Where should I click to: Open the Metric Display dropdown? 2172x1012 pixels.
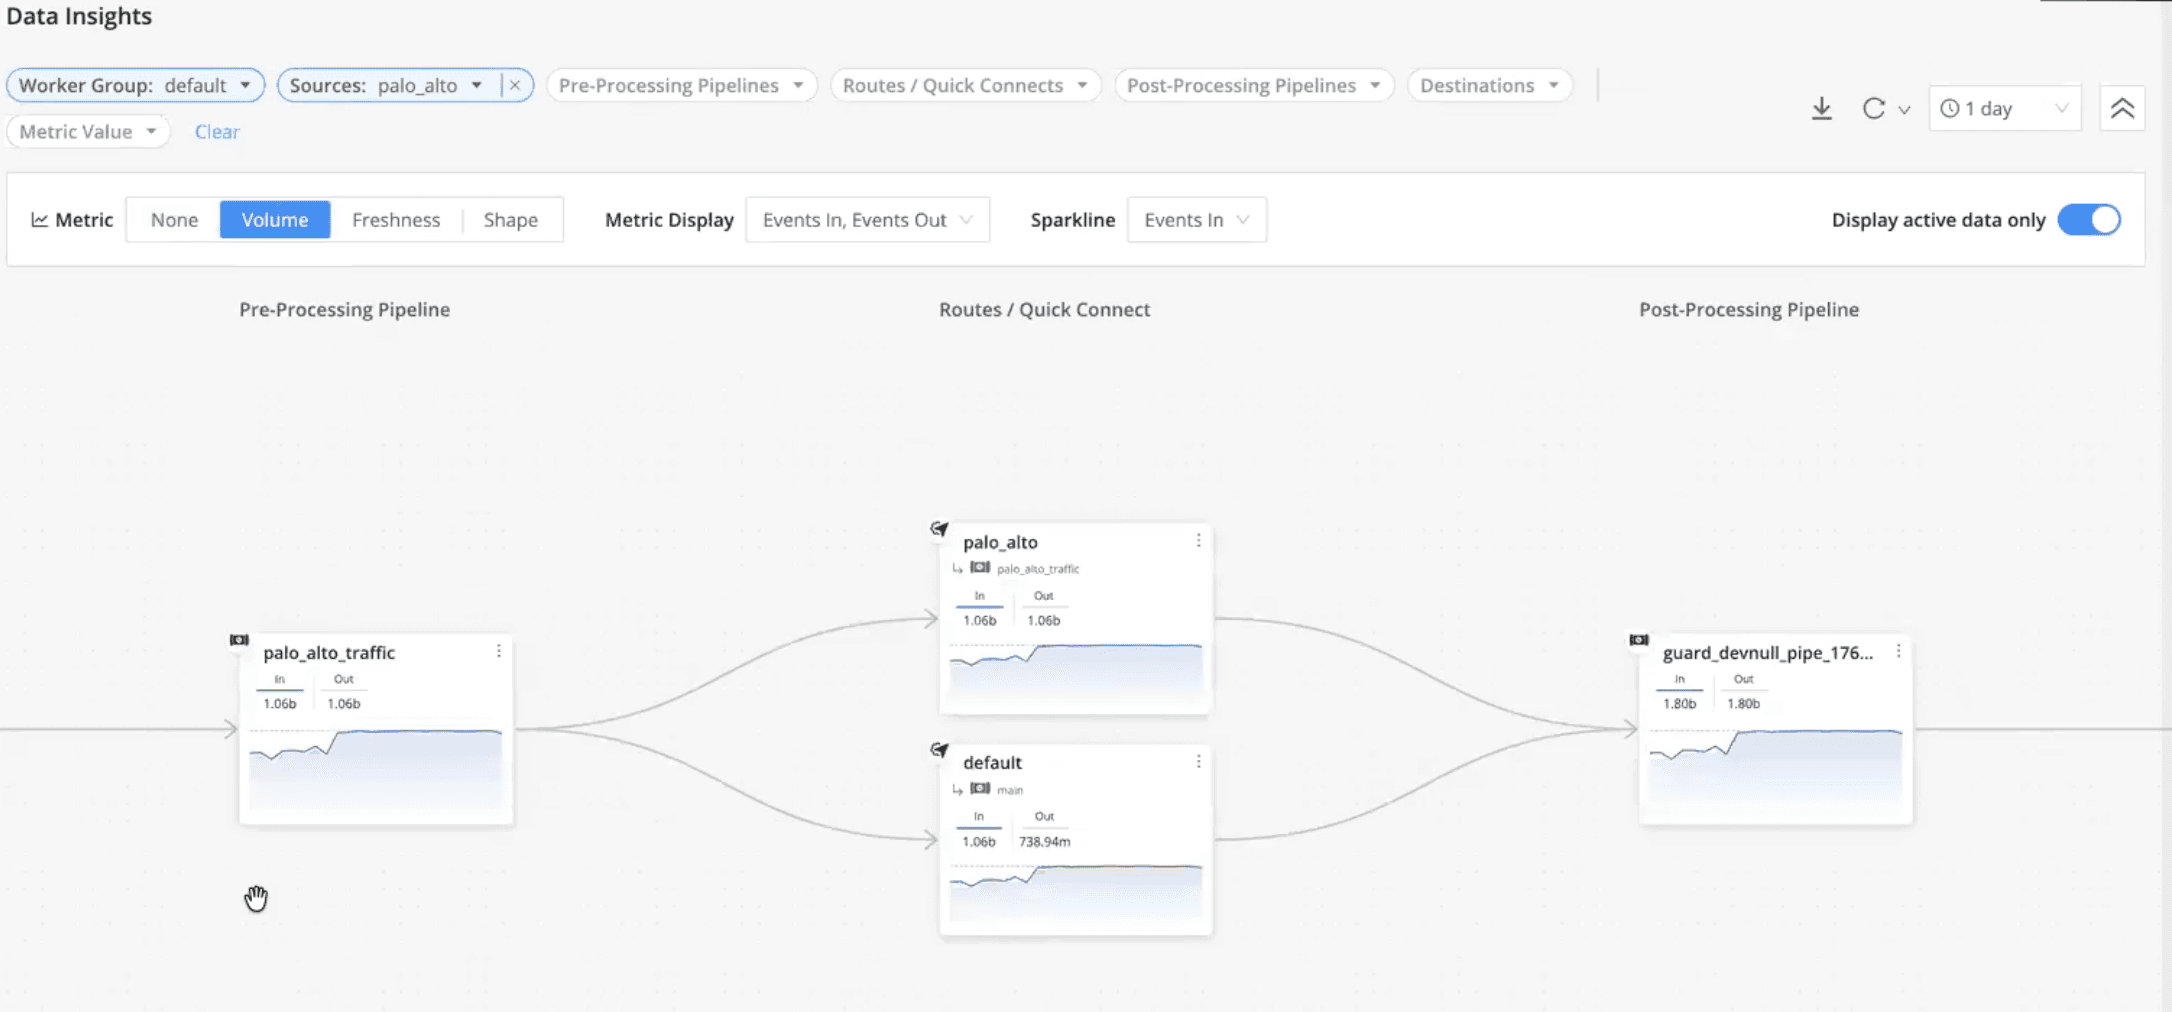[867, 219]
